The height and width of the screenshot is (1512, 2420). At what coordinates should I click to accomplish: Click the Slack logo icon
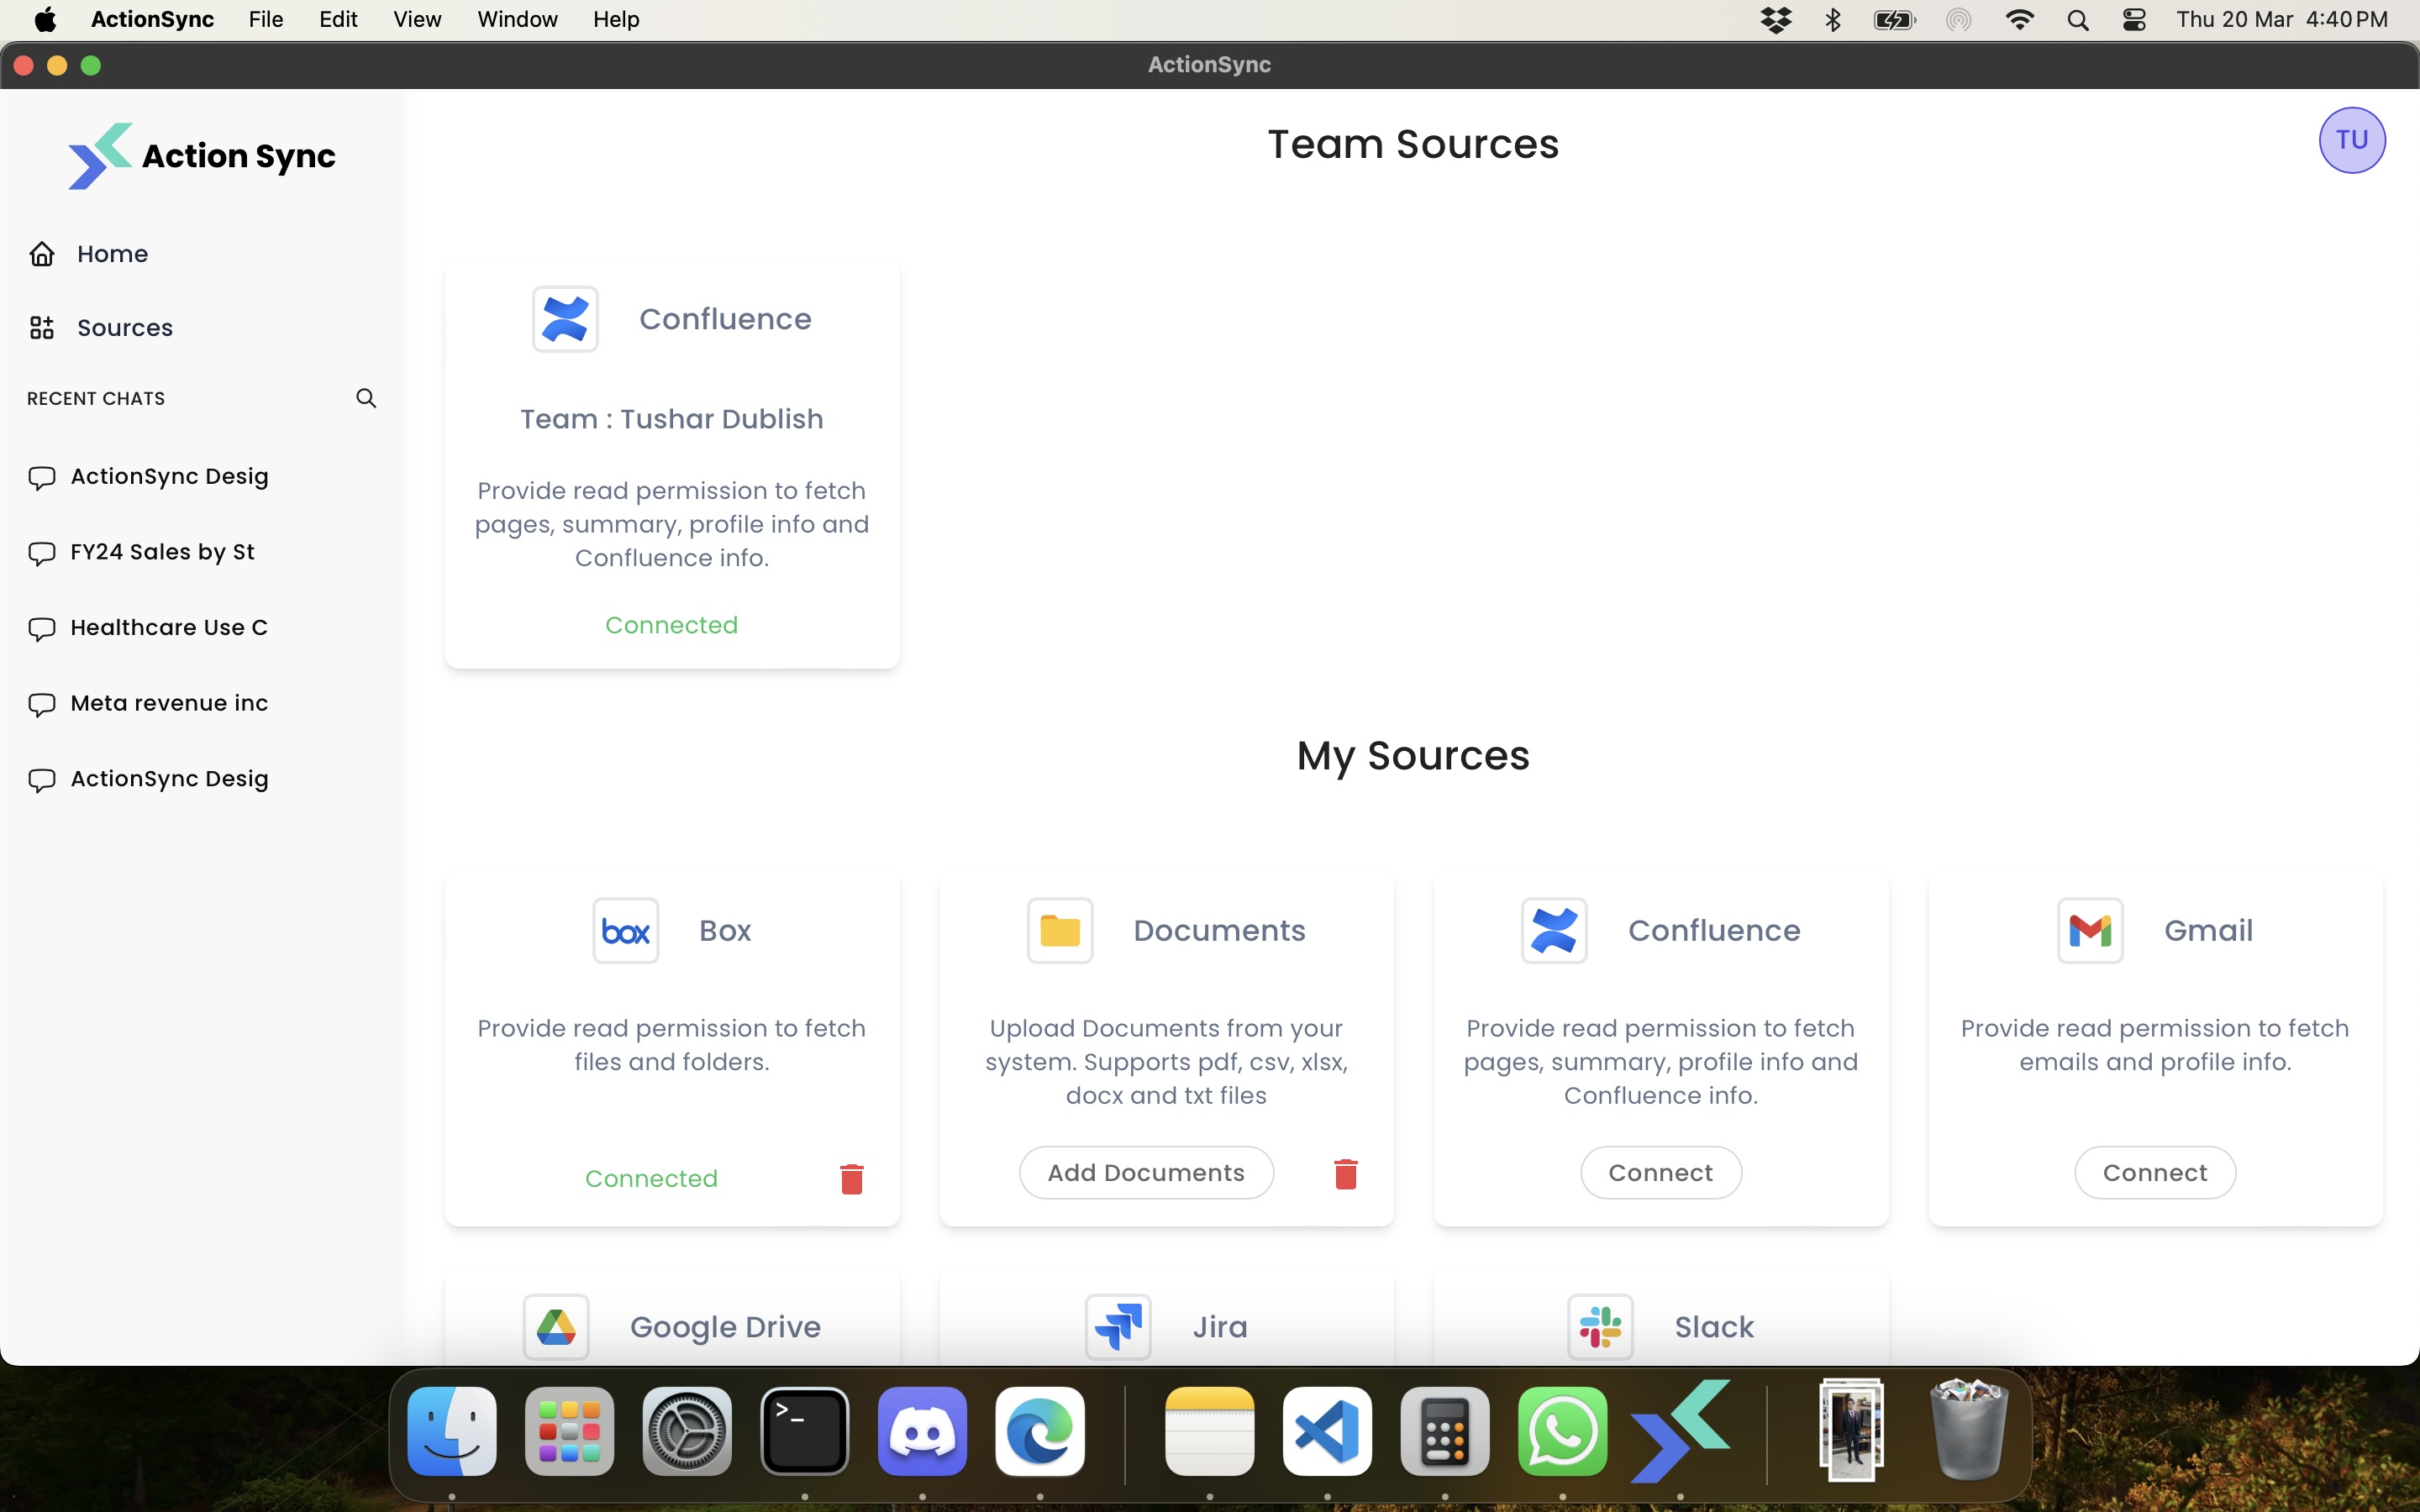[1600, 1327]
